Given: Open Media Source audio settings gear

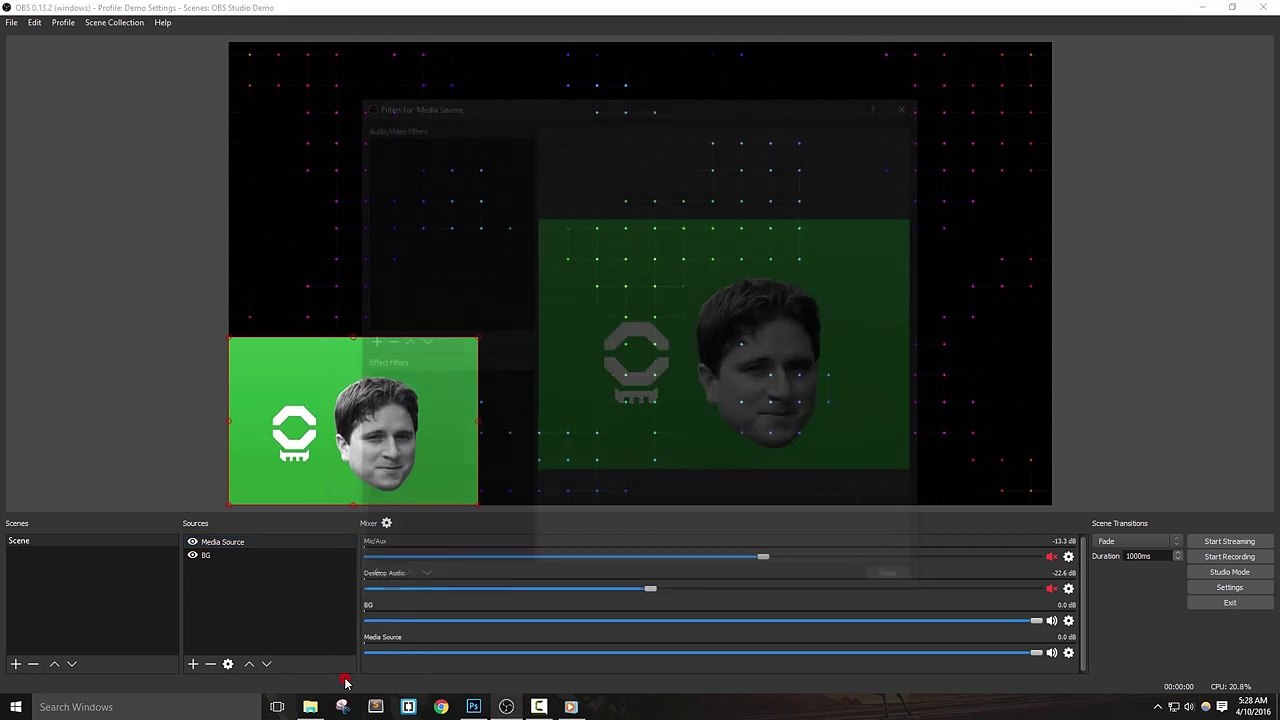Looking at the screenshot, I should (x=1068, y=653).
